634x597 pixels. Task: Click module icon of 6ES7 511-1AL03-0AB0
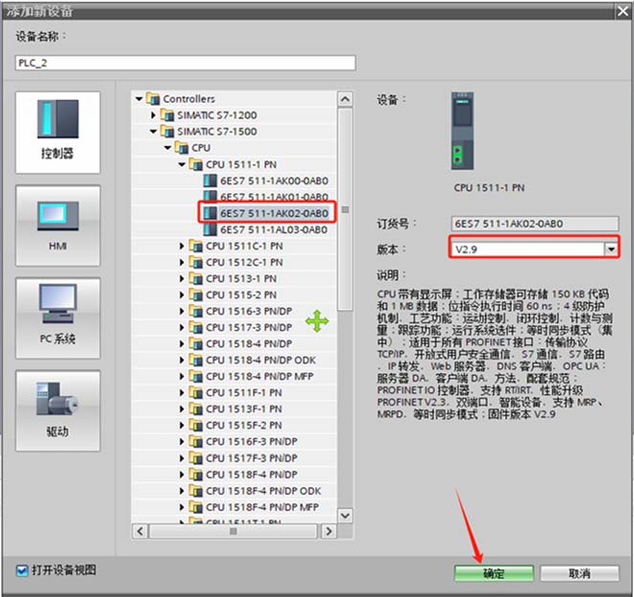210,229
